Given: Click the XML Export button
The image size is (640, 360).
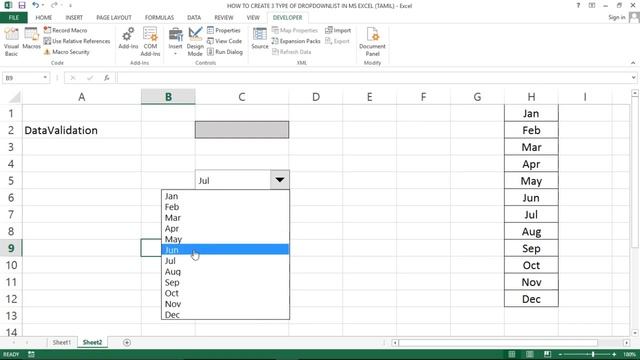Looking at the screenshot, I should [337, 41].
